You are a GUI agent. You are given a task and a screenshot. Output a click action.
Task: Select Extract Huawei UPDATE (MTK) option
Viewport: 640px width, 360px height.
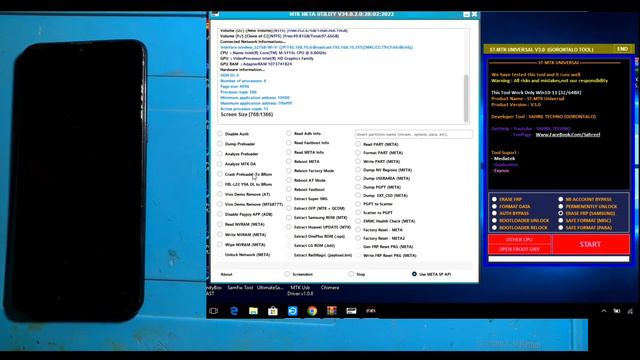point(319,227)
